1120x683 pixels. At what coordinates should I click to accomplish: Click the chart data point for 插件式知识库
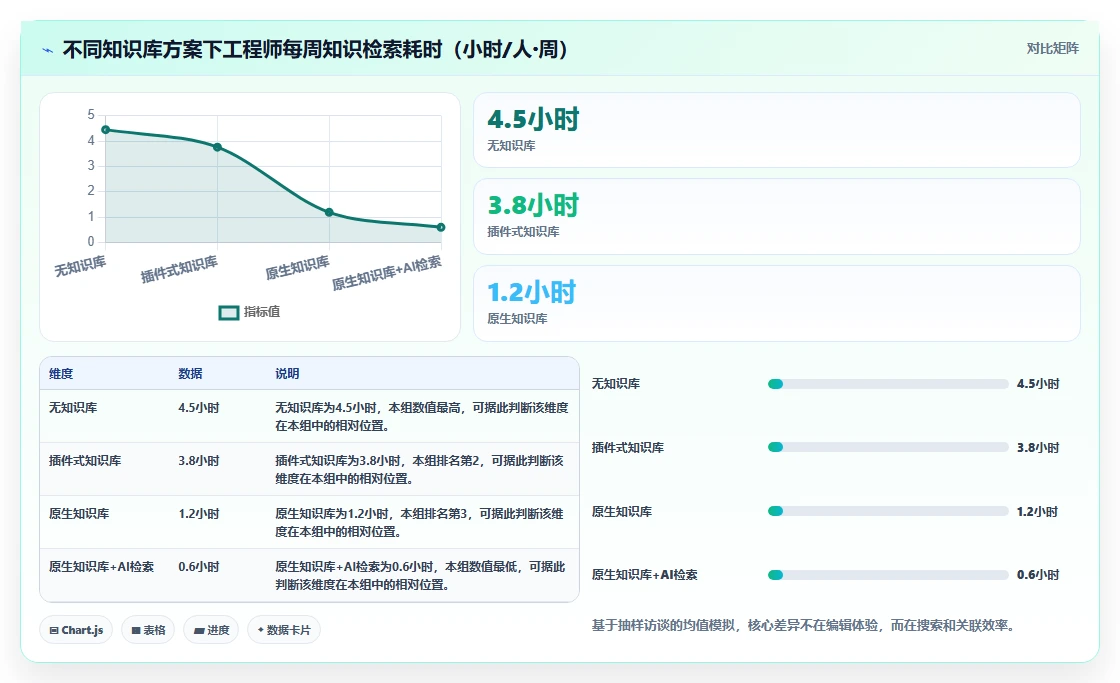217,147
